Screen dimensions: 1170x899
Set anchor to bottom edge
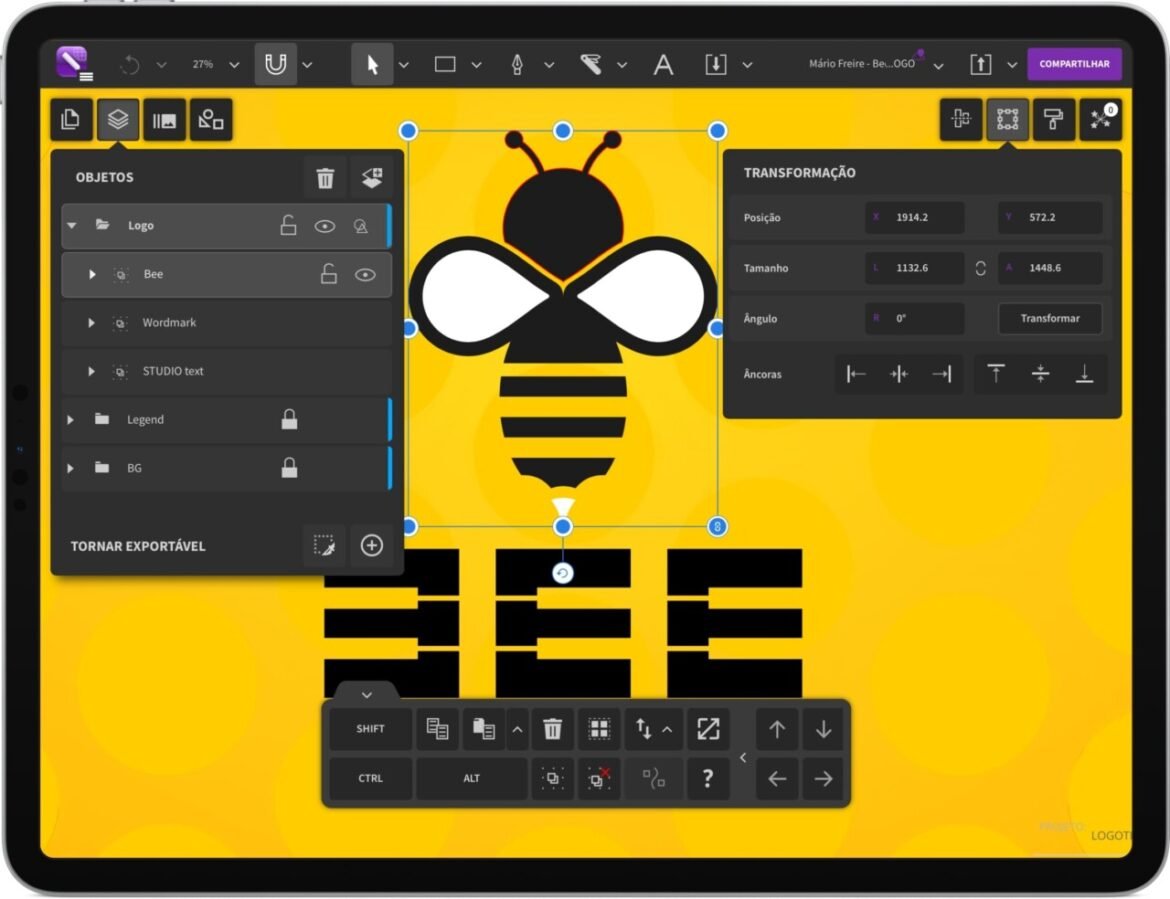pos(1084,374)
